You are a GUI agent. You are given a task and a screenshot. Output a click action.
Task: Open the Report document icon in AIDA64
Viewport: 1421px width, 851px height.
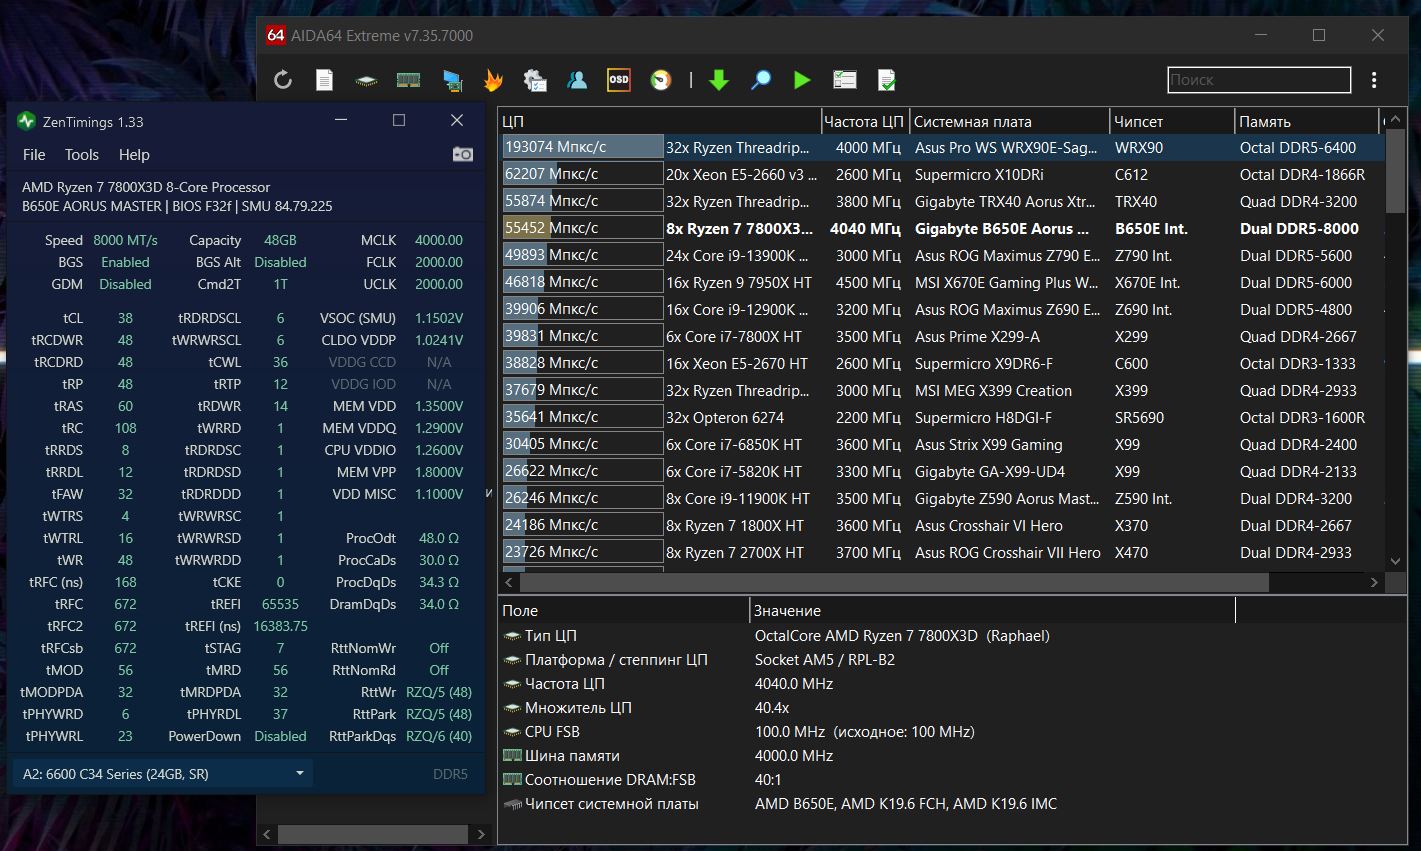point(325,80)
